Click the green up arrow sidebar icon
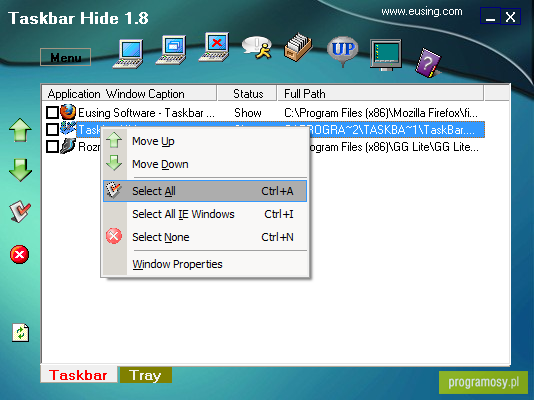Screen dimensions: 534x400 click(20, 130)
